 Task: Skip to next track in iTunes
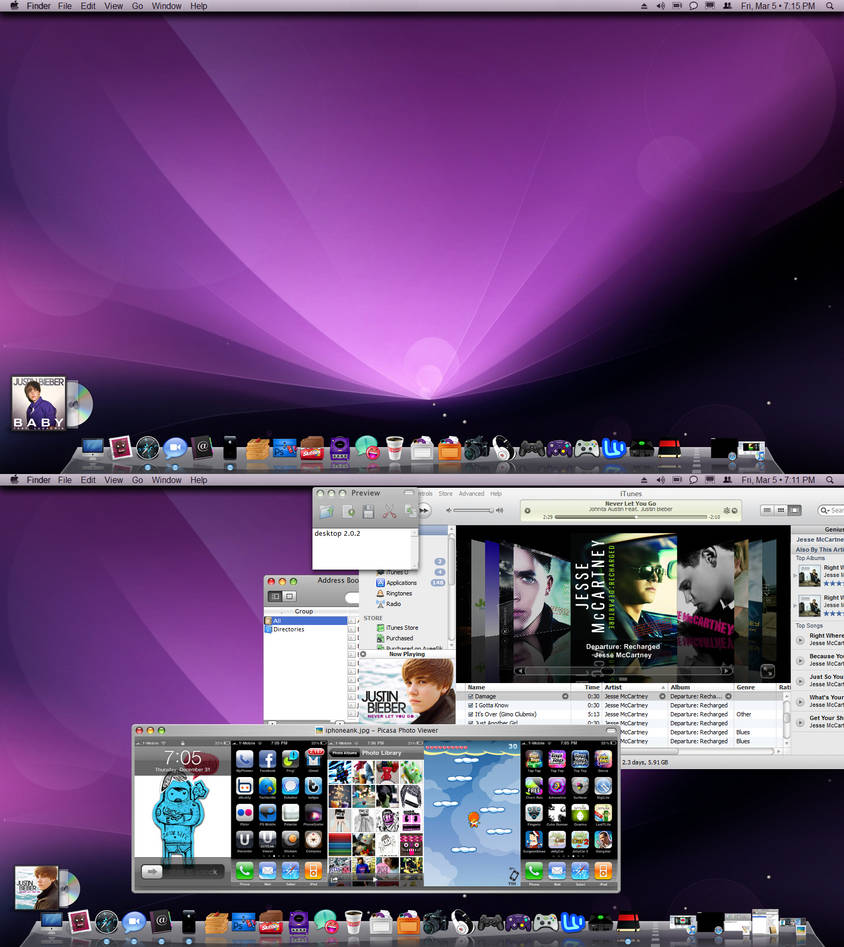[425, 510]
